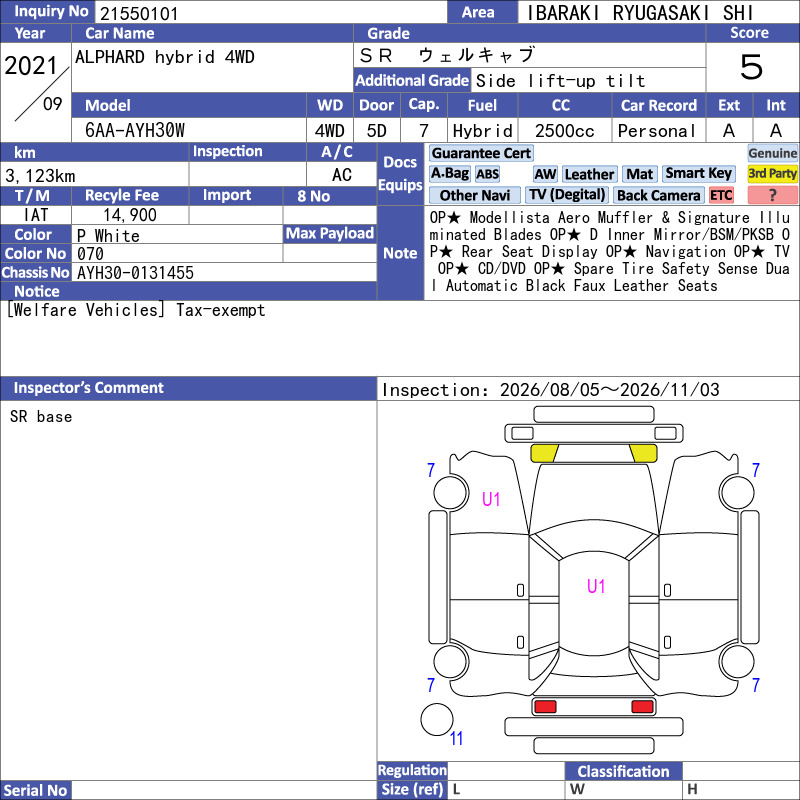800x800 pixels.
Task: Click the right yellow headlight on diagram
Action: point(643,453)
